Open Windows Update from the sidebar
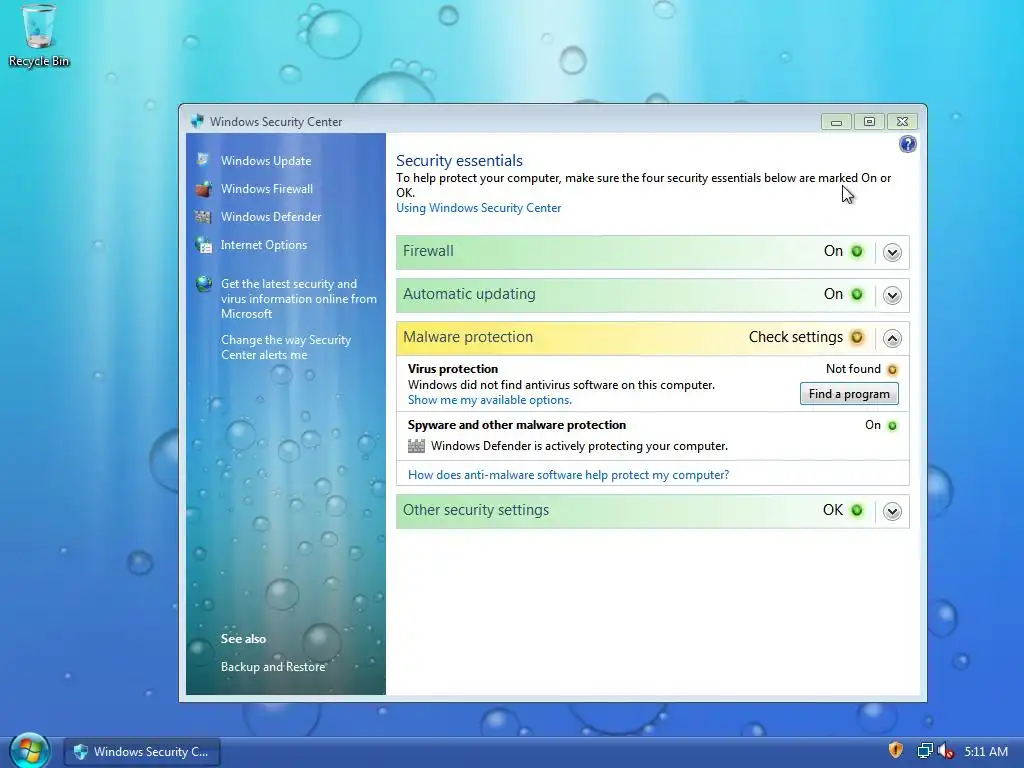Screen dimensions: 1024x768 point(266,161)
